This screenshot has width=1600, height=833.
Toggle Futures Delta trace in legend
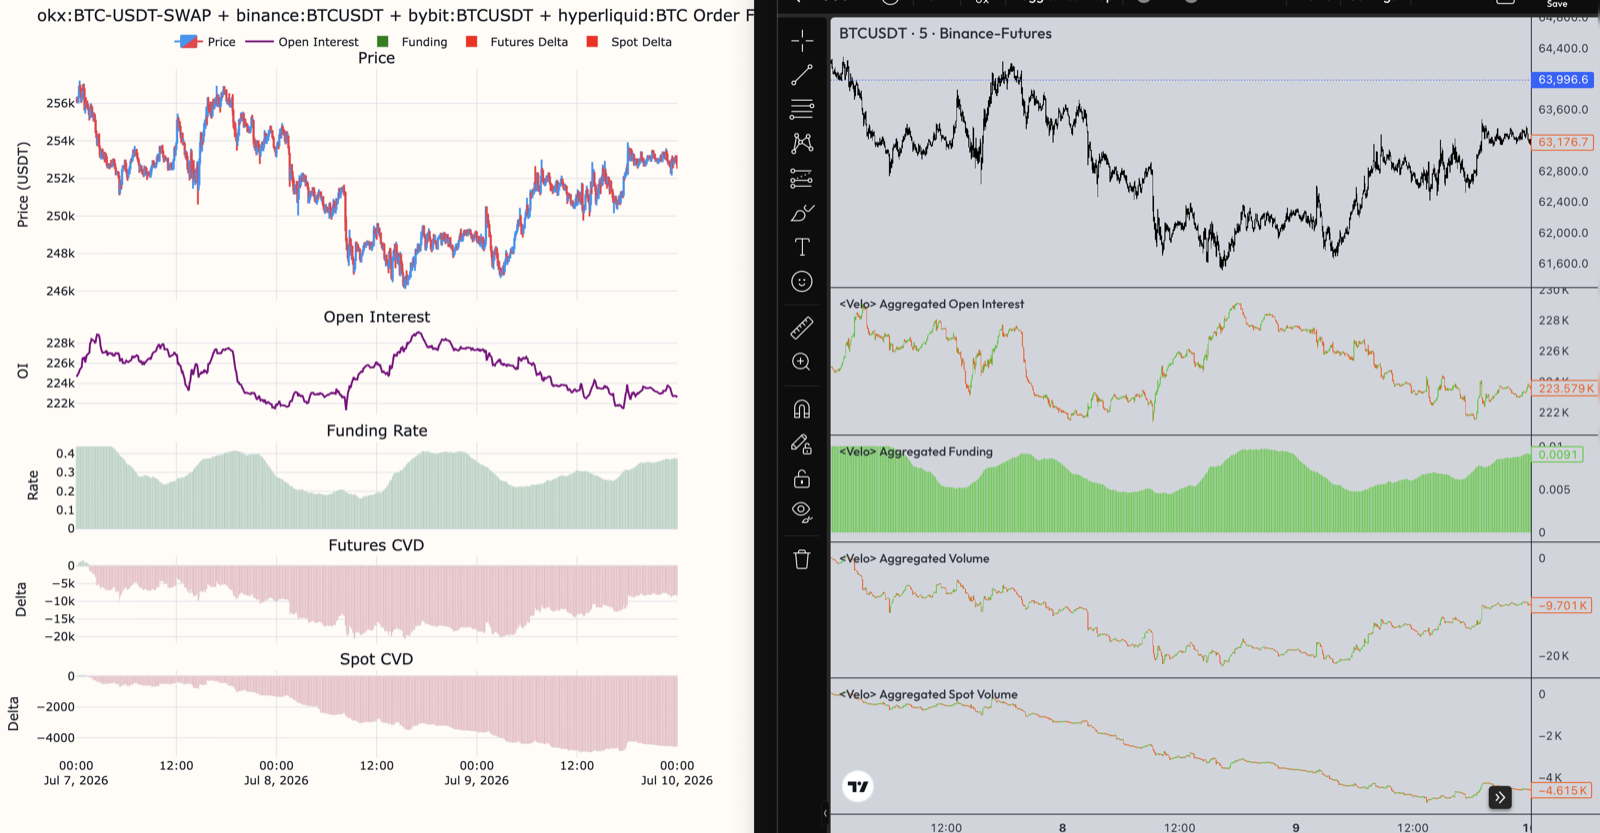click(517, 42)
